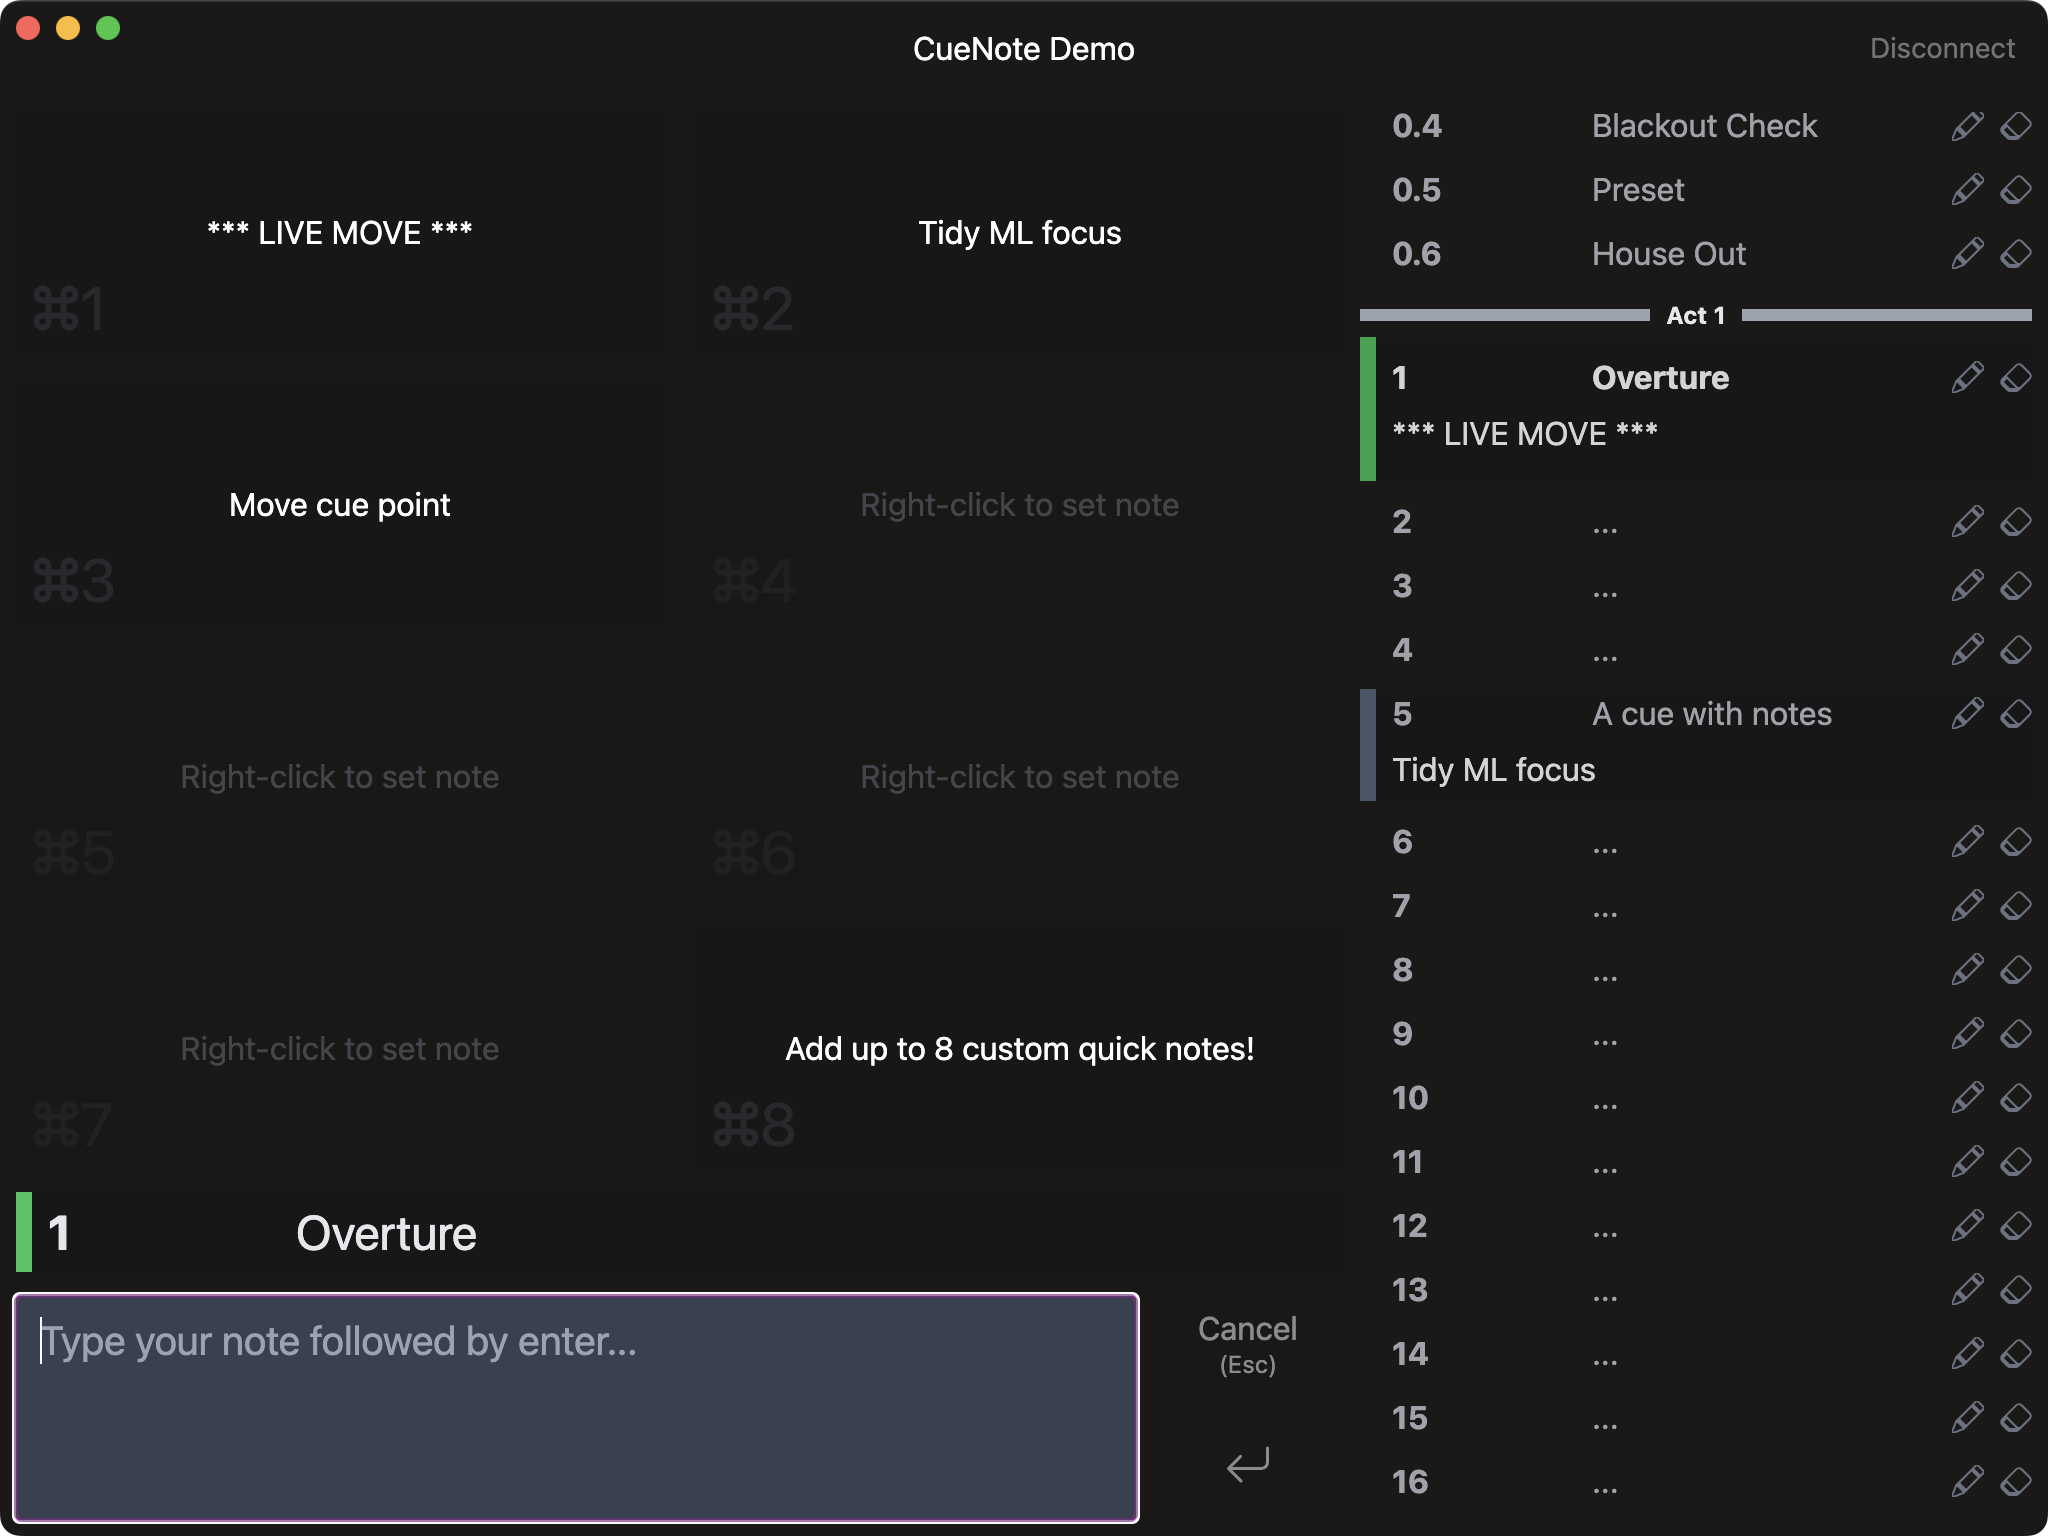Apply the 'Move cue point' quick note
The width and height of the screenshot is (2048, 1536).
pos(339,504)
